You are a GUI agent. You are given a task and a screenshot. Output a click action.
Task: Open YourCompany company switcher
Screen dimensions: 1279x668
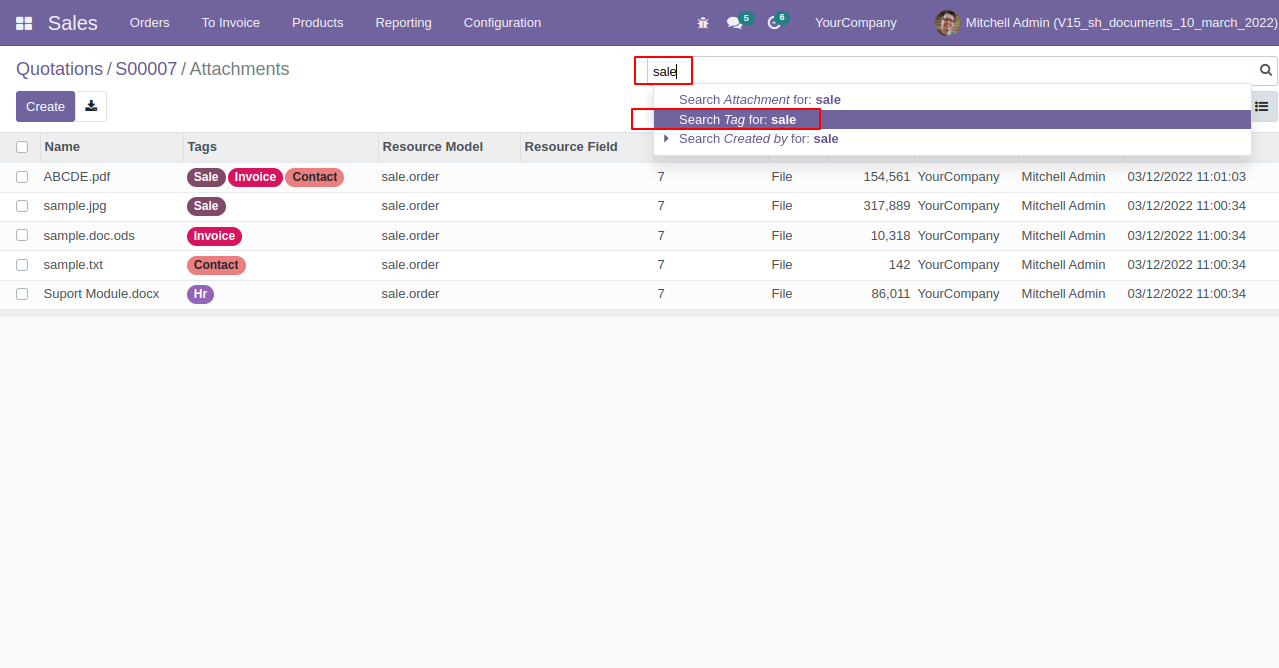[x=855, y=23]
